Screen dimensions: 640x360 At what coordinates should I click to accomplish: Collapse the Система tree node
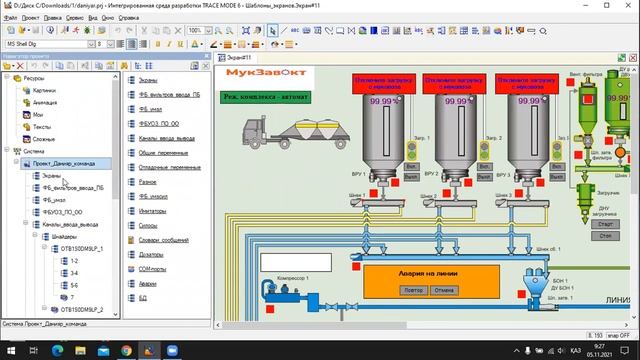pos(7,150)
